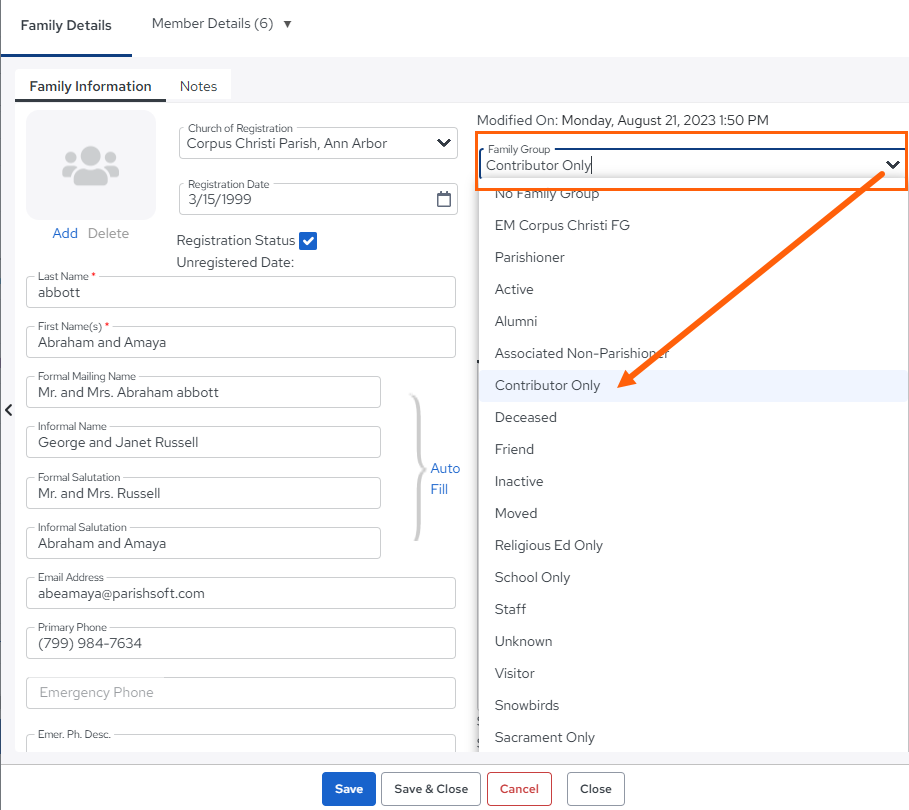The image size is (909, 810).
Task: Click the Emer. Ph. Desc. field
Action: pos(241,743)
